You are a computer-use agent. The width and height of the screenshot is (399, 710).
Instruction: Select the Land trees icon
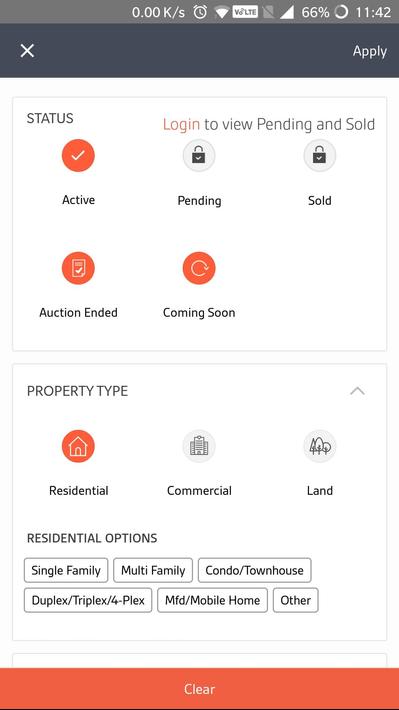coord(320,446)
